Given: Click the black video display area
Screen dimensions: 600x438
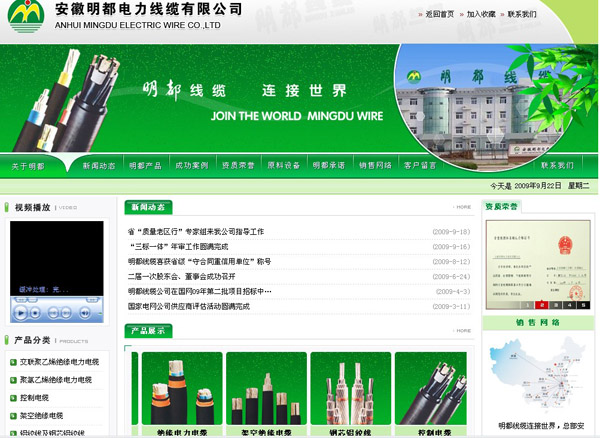Looking at the screenshot, I should [57, 258].
